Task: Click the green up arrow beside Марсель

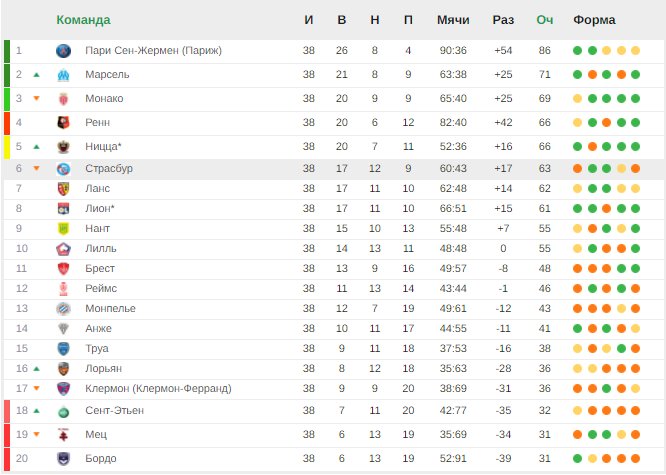Action: coord(37,74)
